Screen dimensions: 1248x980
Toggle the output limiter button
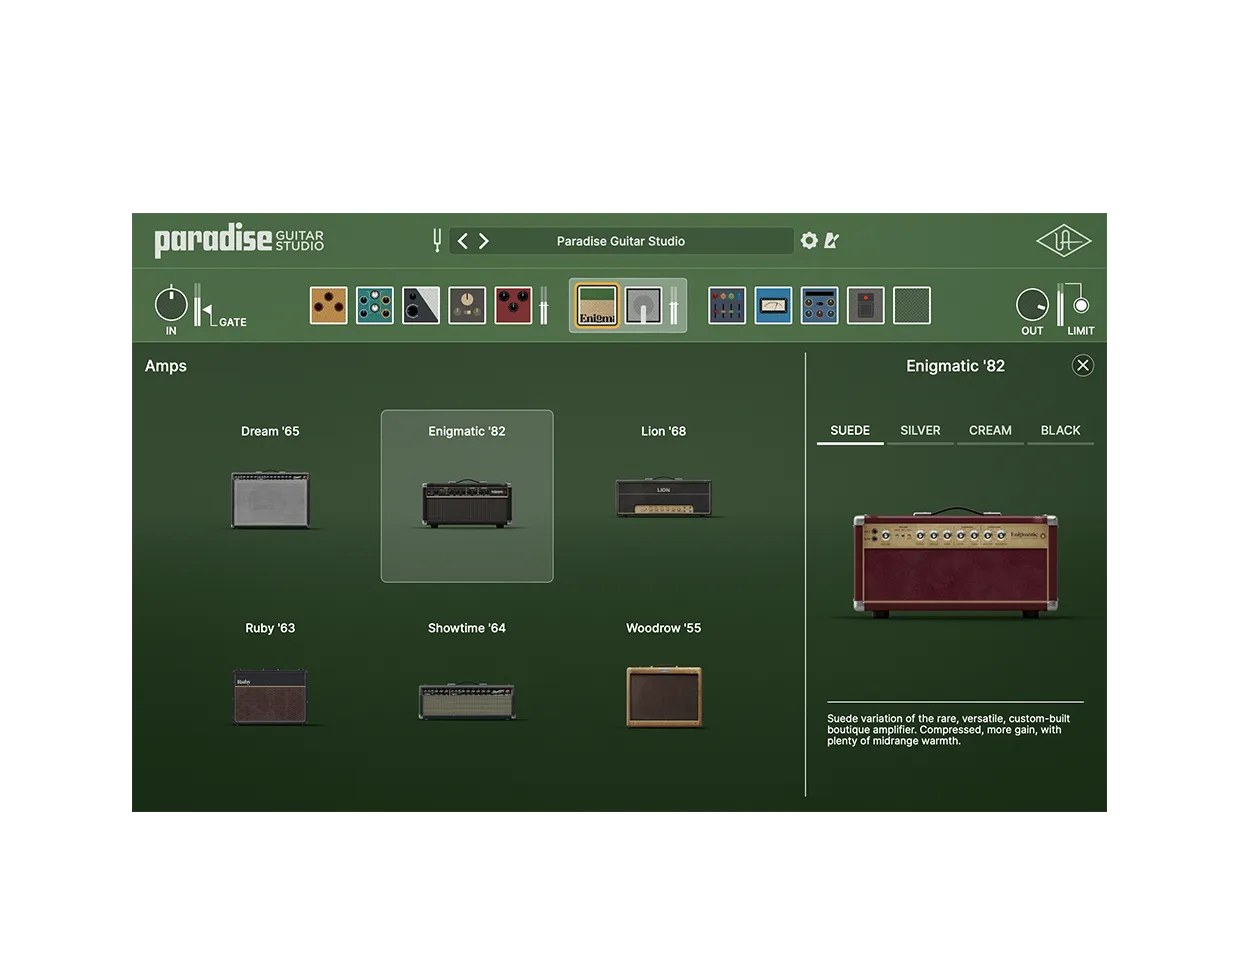pyautogui.click(x=1081, y=305)
